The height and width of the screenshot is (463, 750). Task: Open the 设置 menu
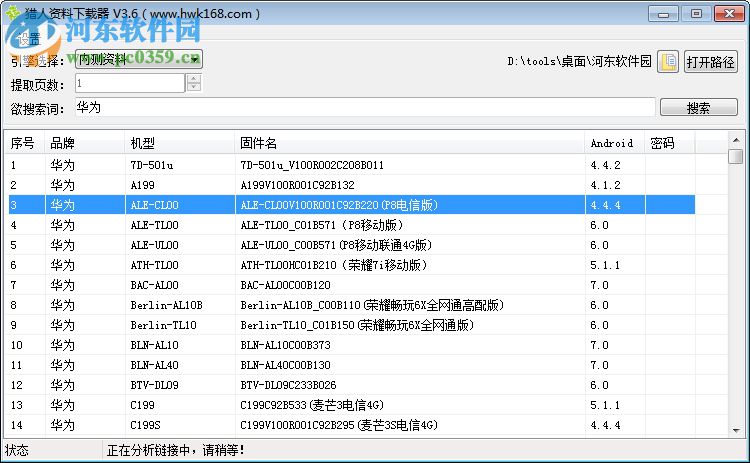tap(29, 39)
